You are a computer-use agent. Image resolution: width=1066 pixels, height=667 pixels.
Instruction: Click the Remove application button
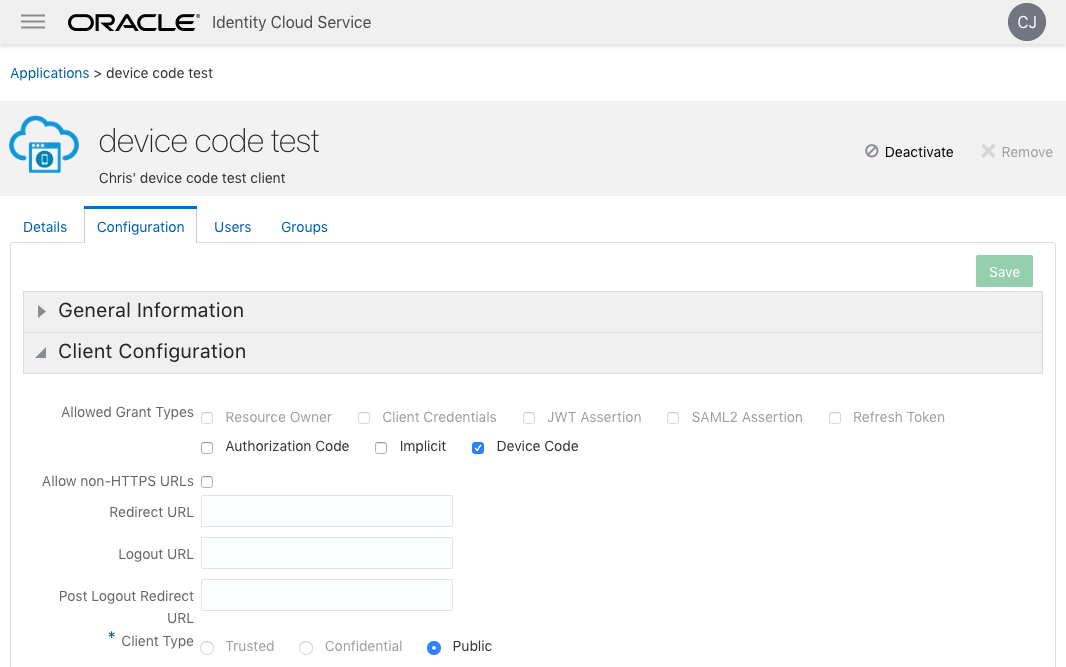(1016, 152)
